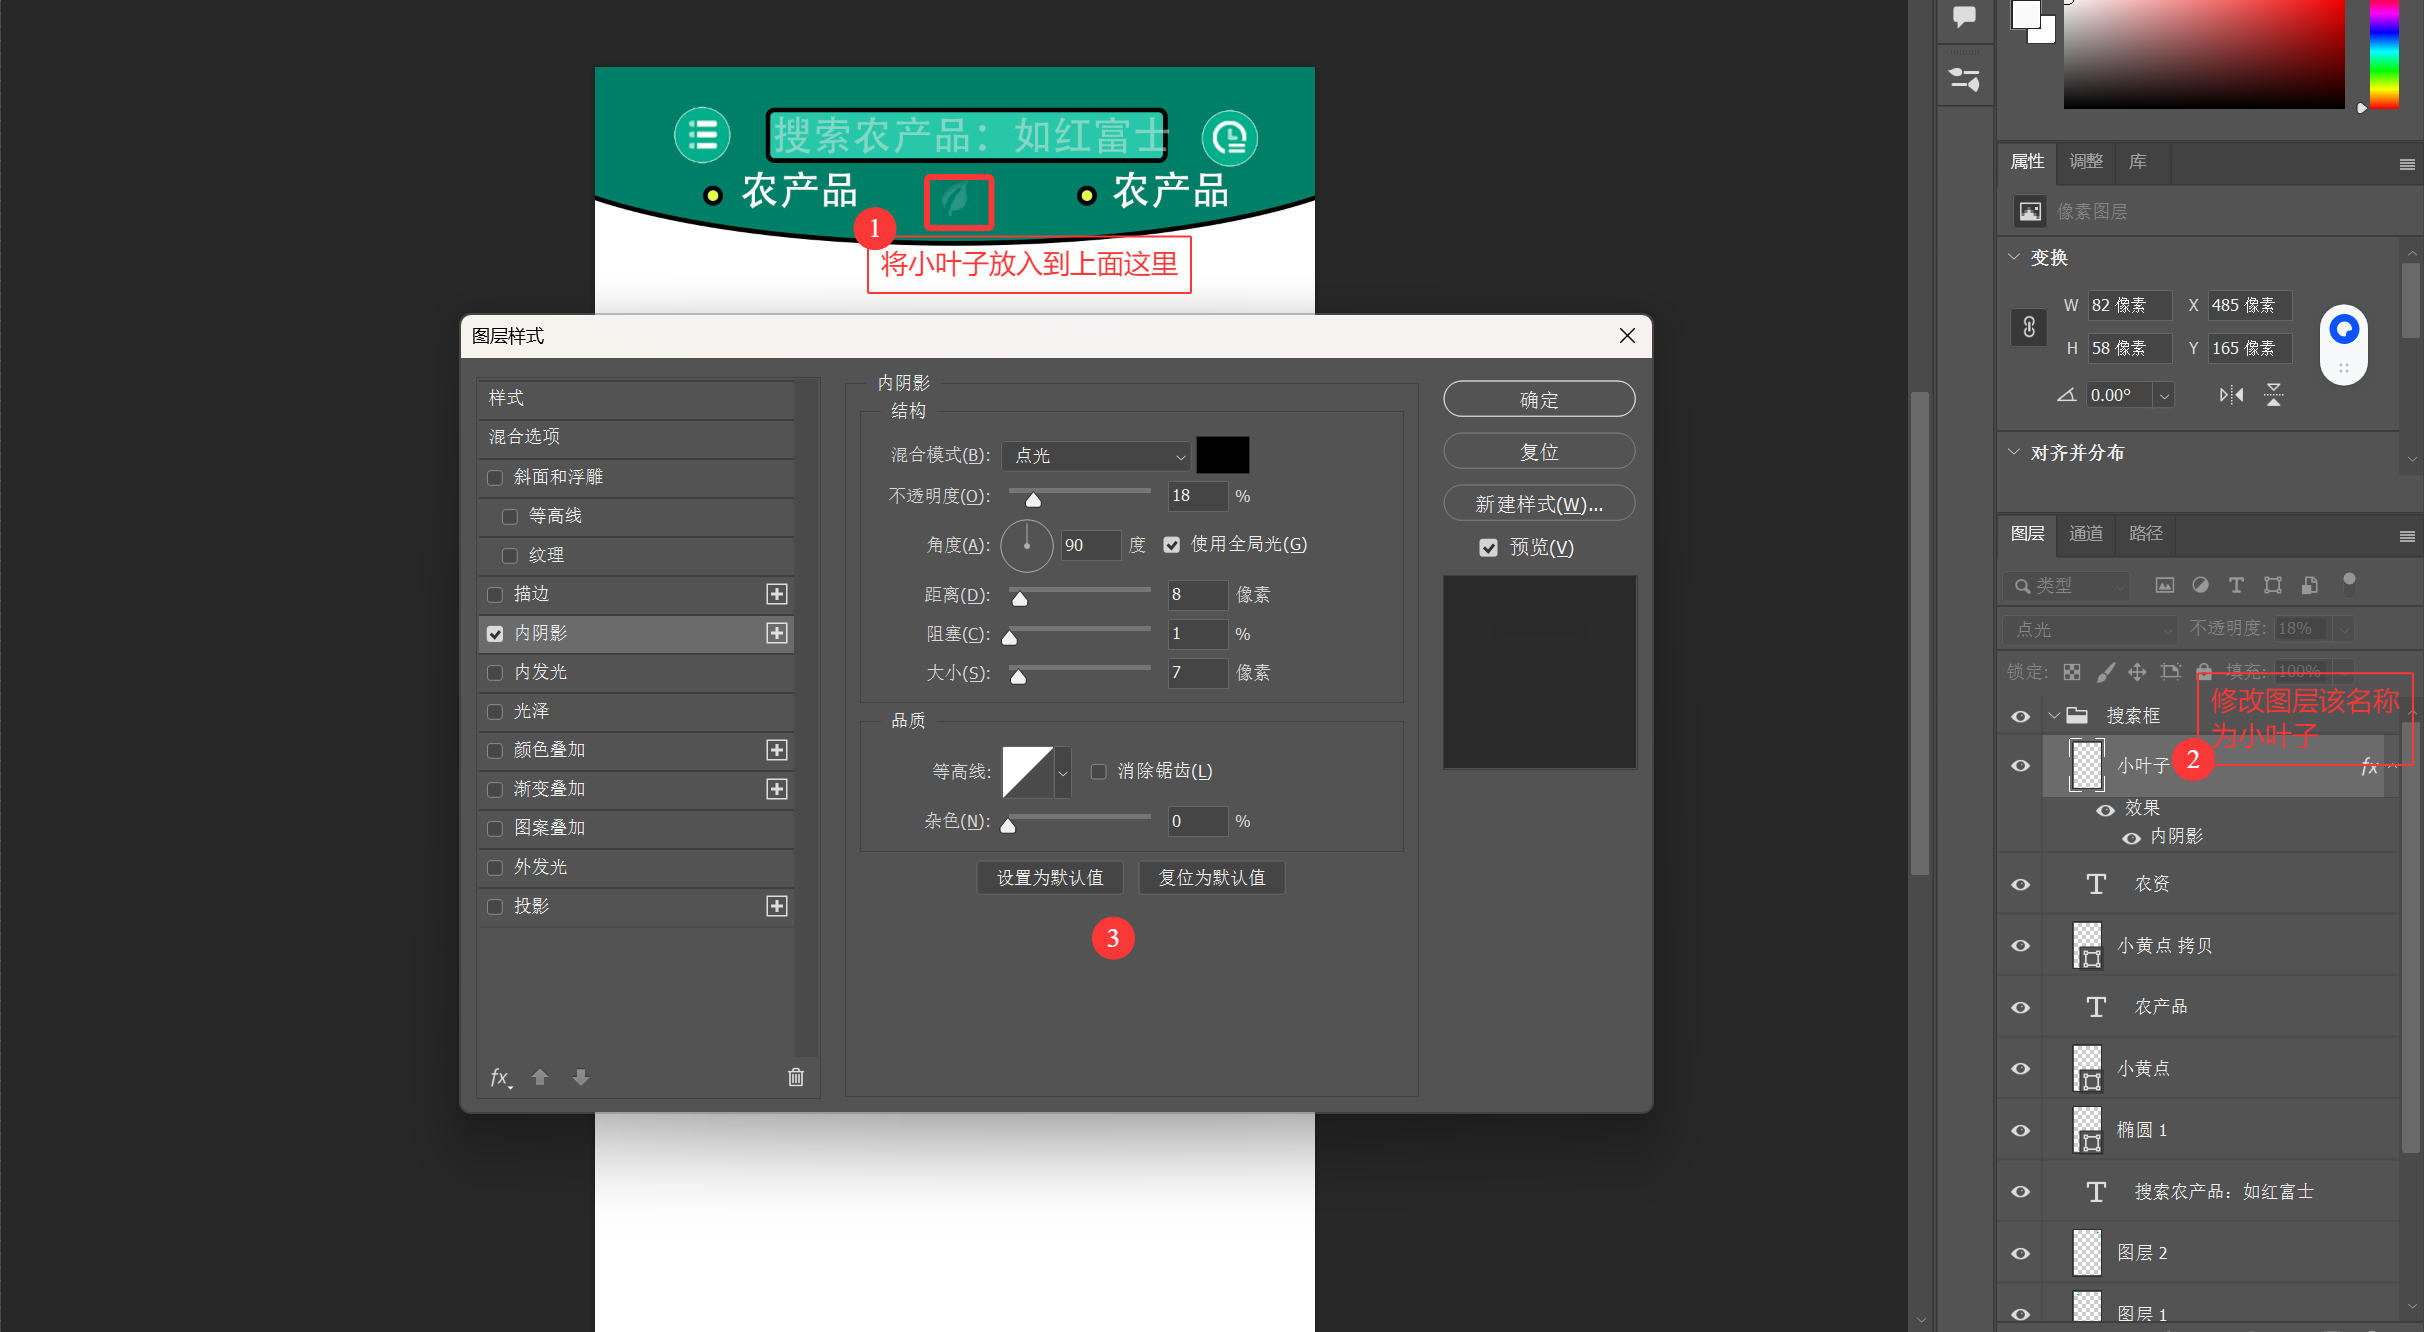Click the lock position move icon
The width and height of the screenshot is (2424, 1332).
[x=2137, y=672]
